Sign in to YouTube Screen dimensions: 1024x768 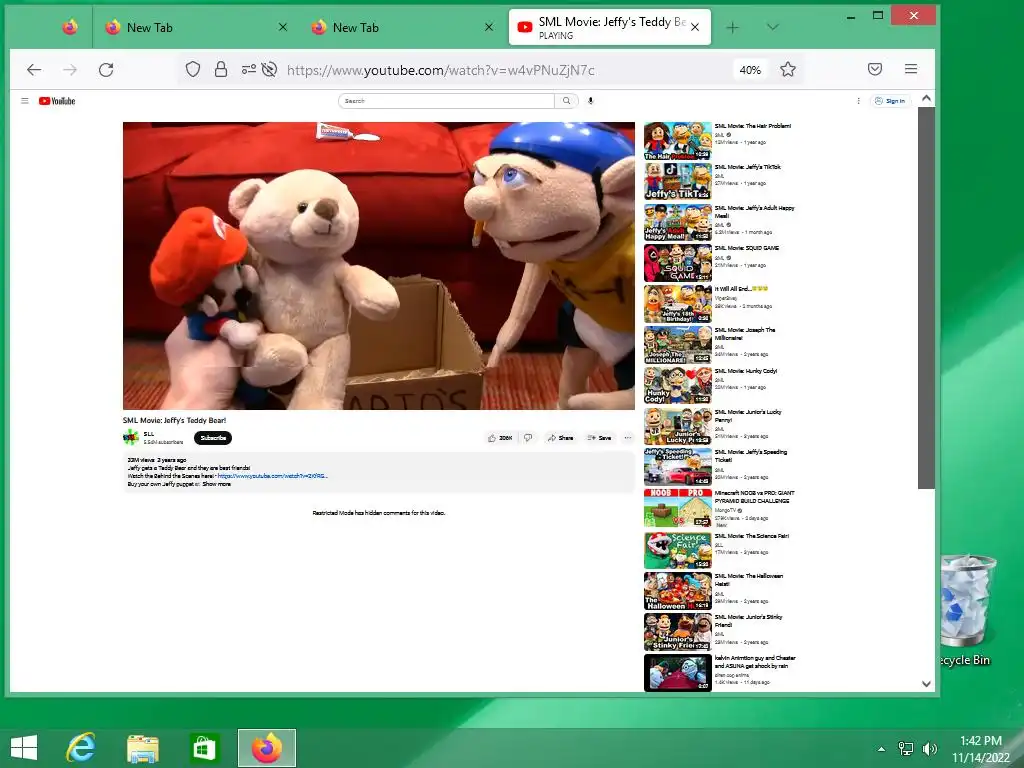point(890,101)
